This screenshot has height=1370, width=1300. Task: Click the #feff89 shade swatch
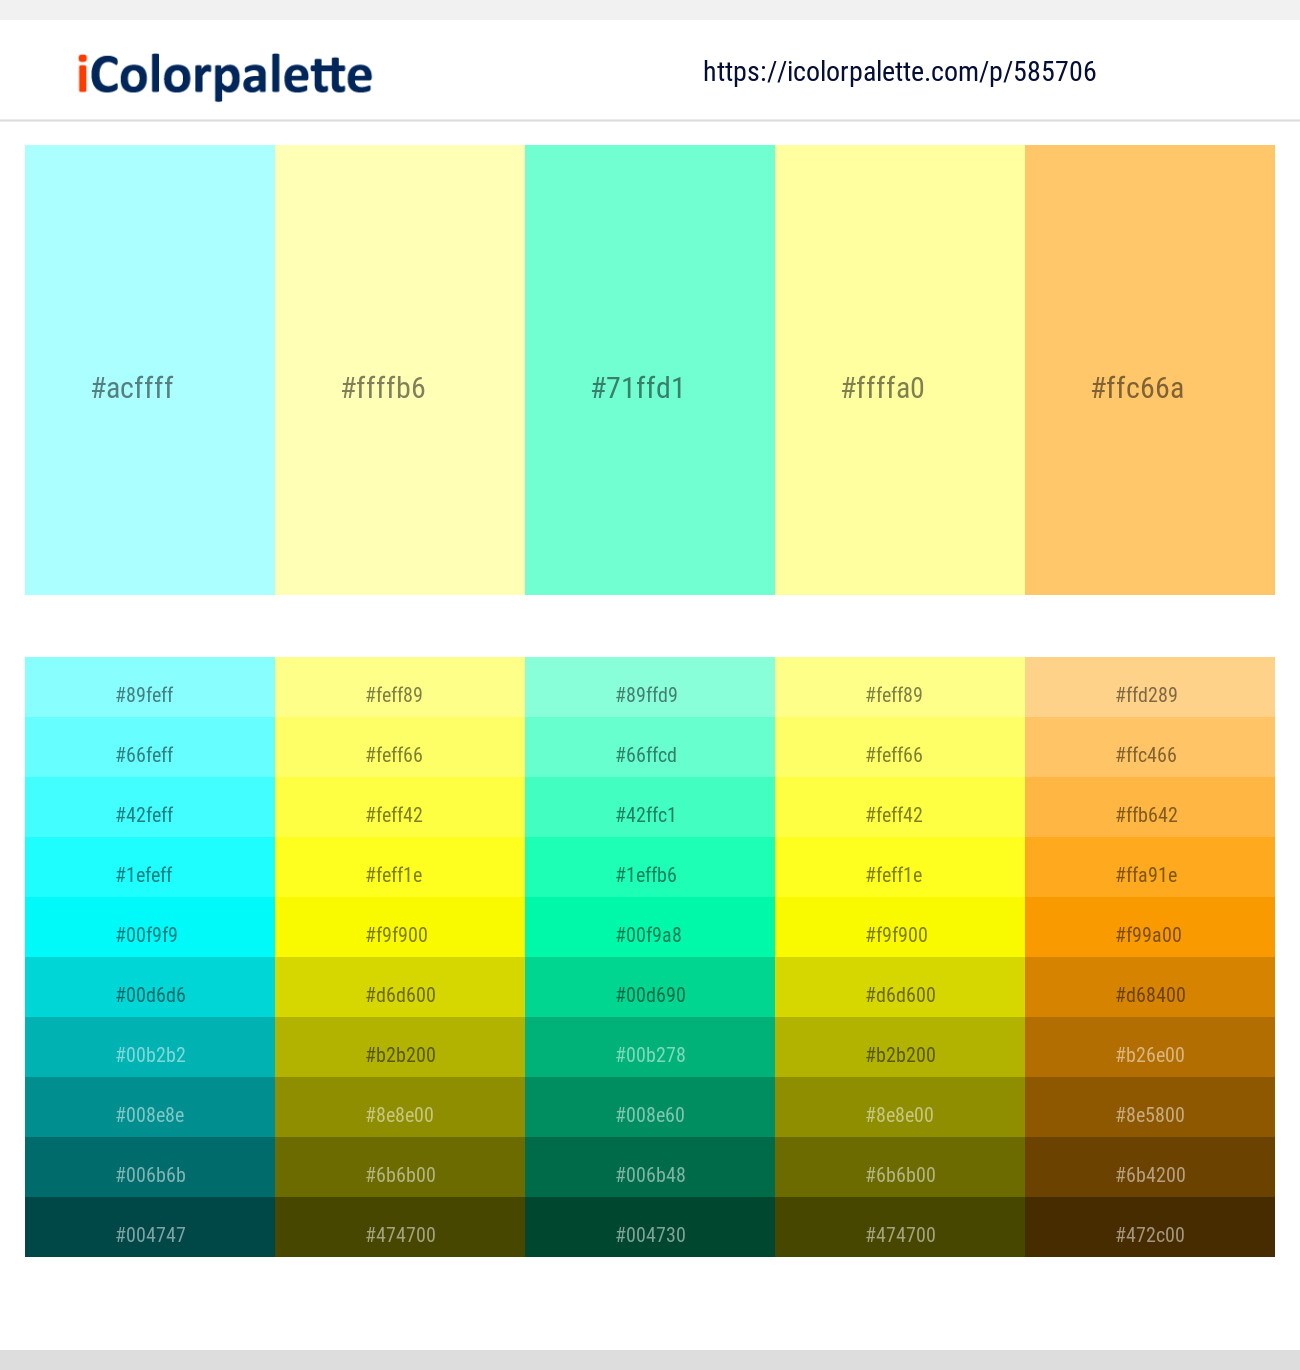[x=400, y=694]
